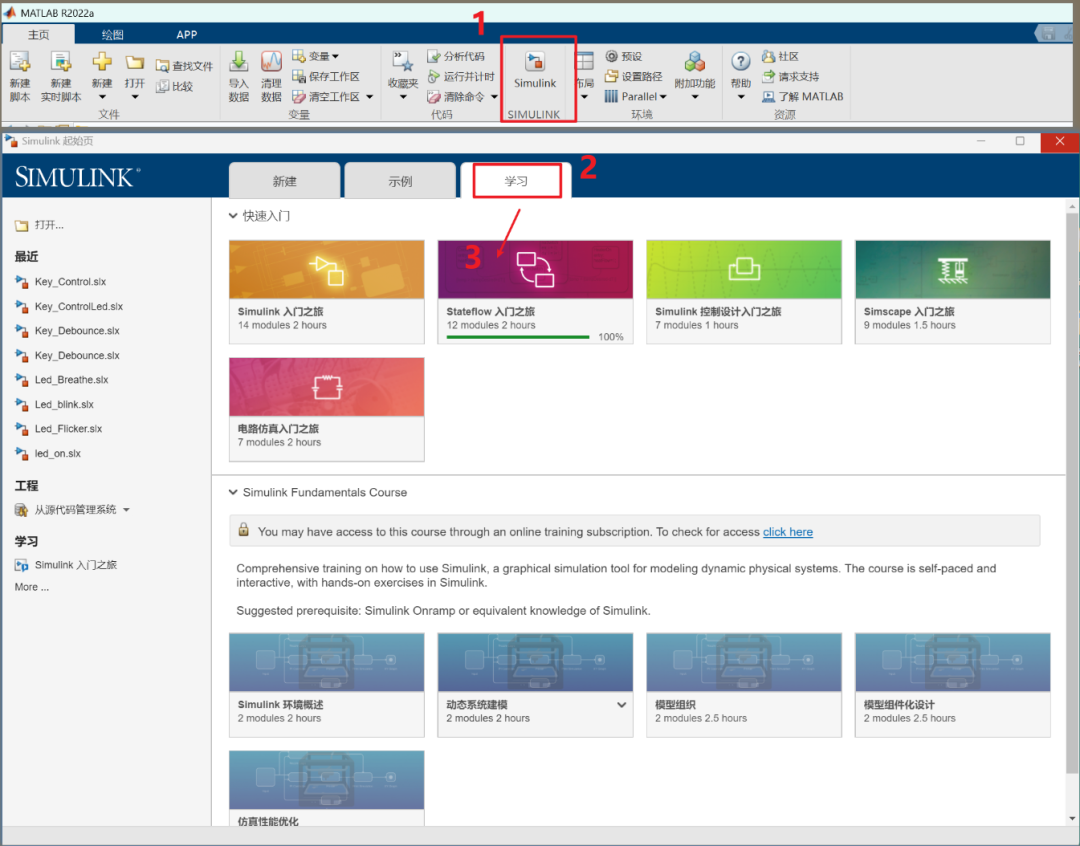
Task: Click the Stateflow course 100% progress bar
Action: tap(518, 337)
